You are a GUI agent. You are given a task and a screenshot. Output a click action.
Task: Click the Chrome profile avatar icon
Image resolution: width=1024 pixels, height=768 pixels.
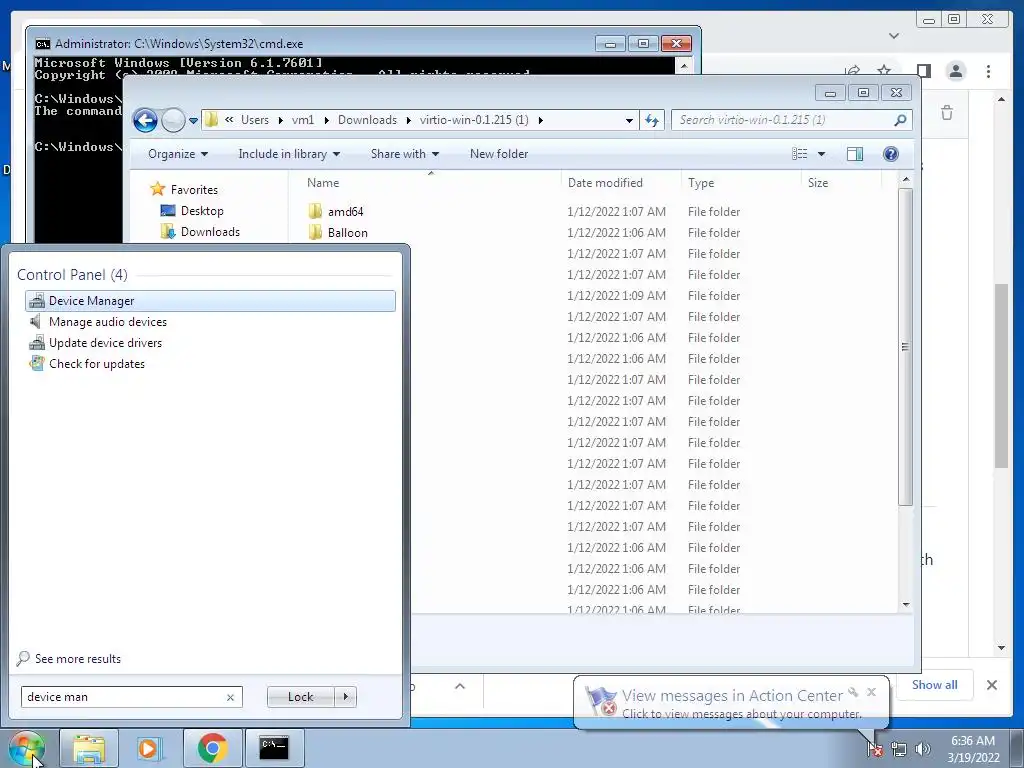click(955, 71)
